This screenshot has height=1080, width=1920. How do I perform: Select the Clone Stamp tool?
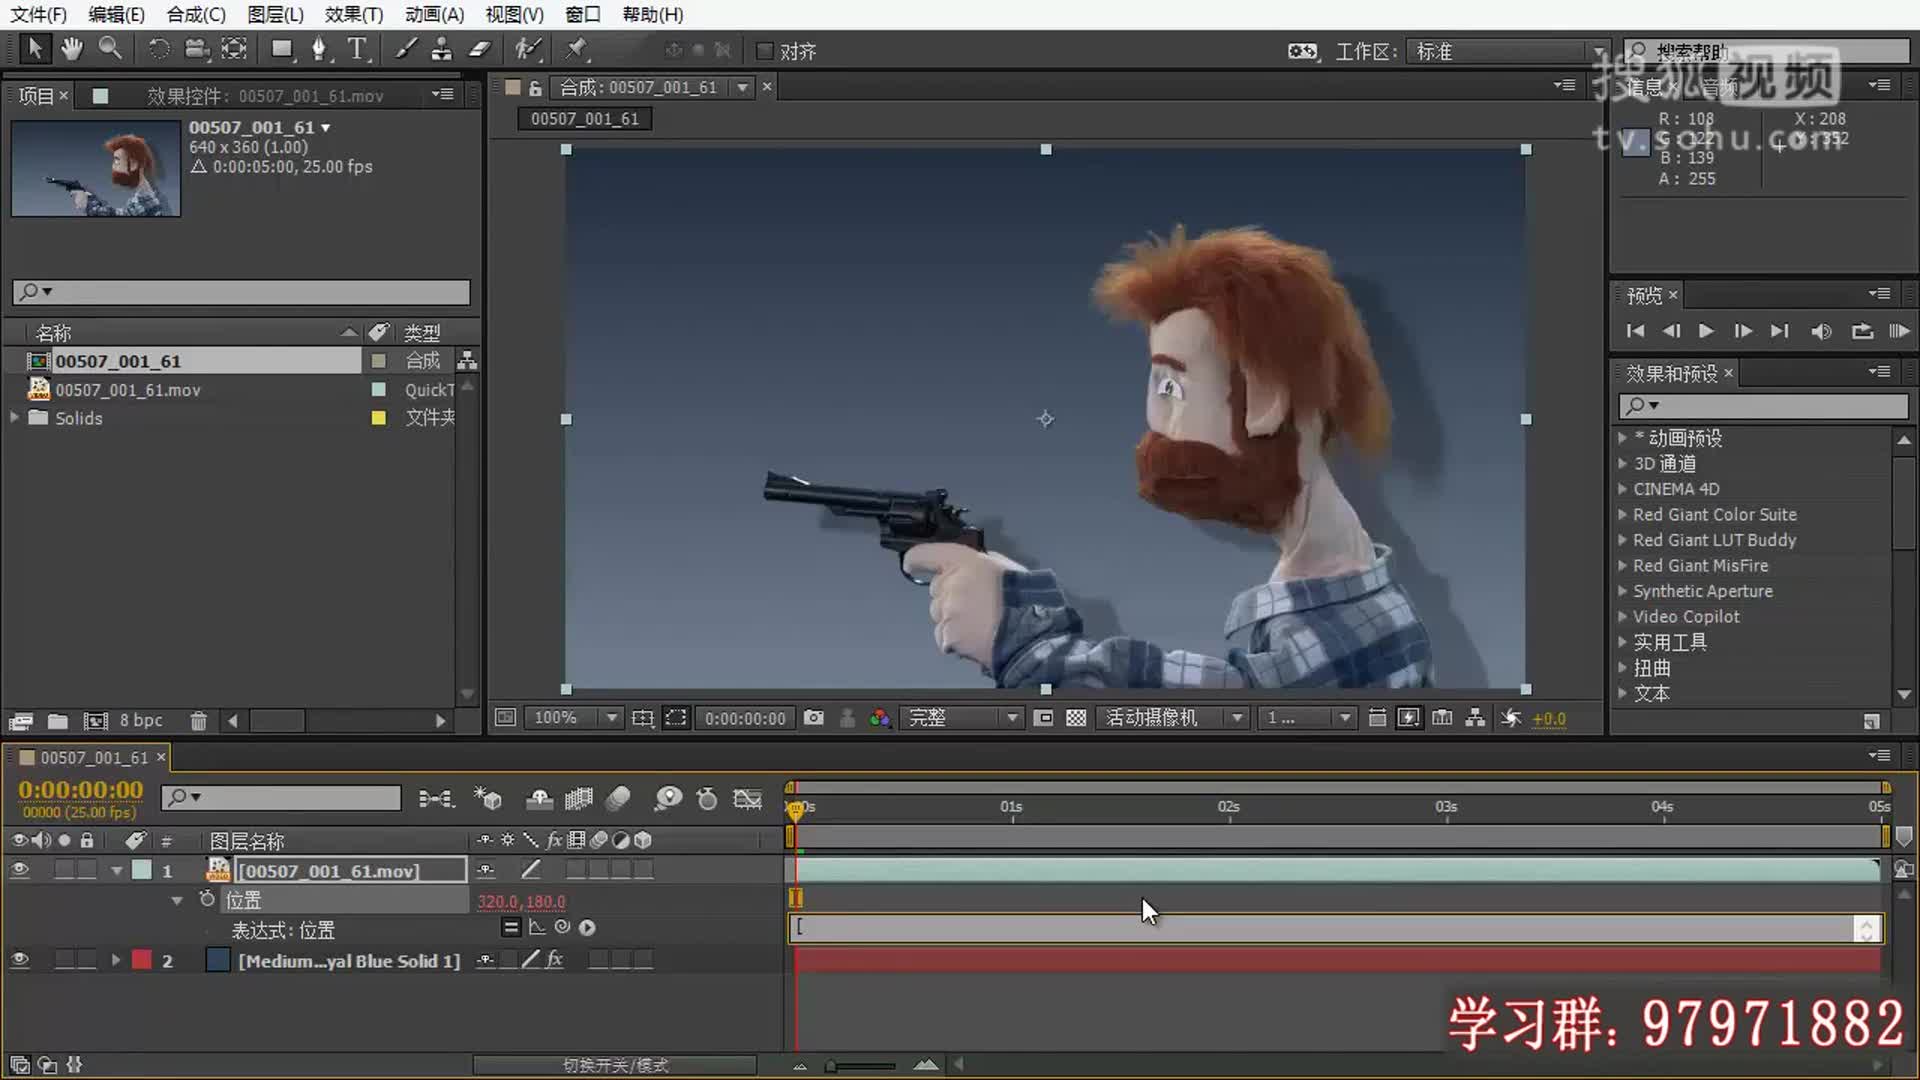pos(441,48)
